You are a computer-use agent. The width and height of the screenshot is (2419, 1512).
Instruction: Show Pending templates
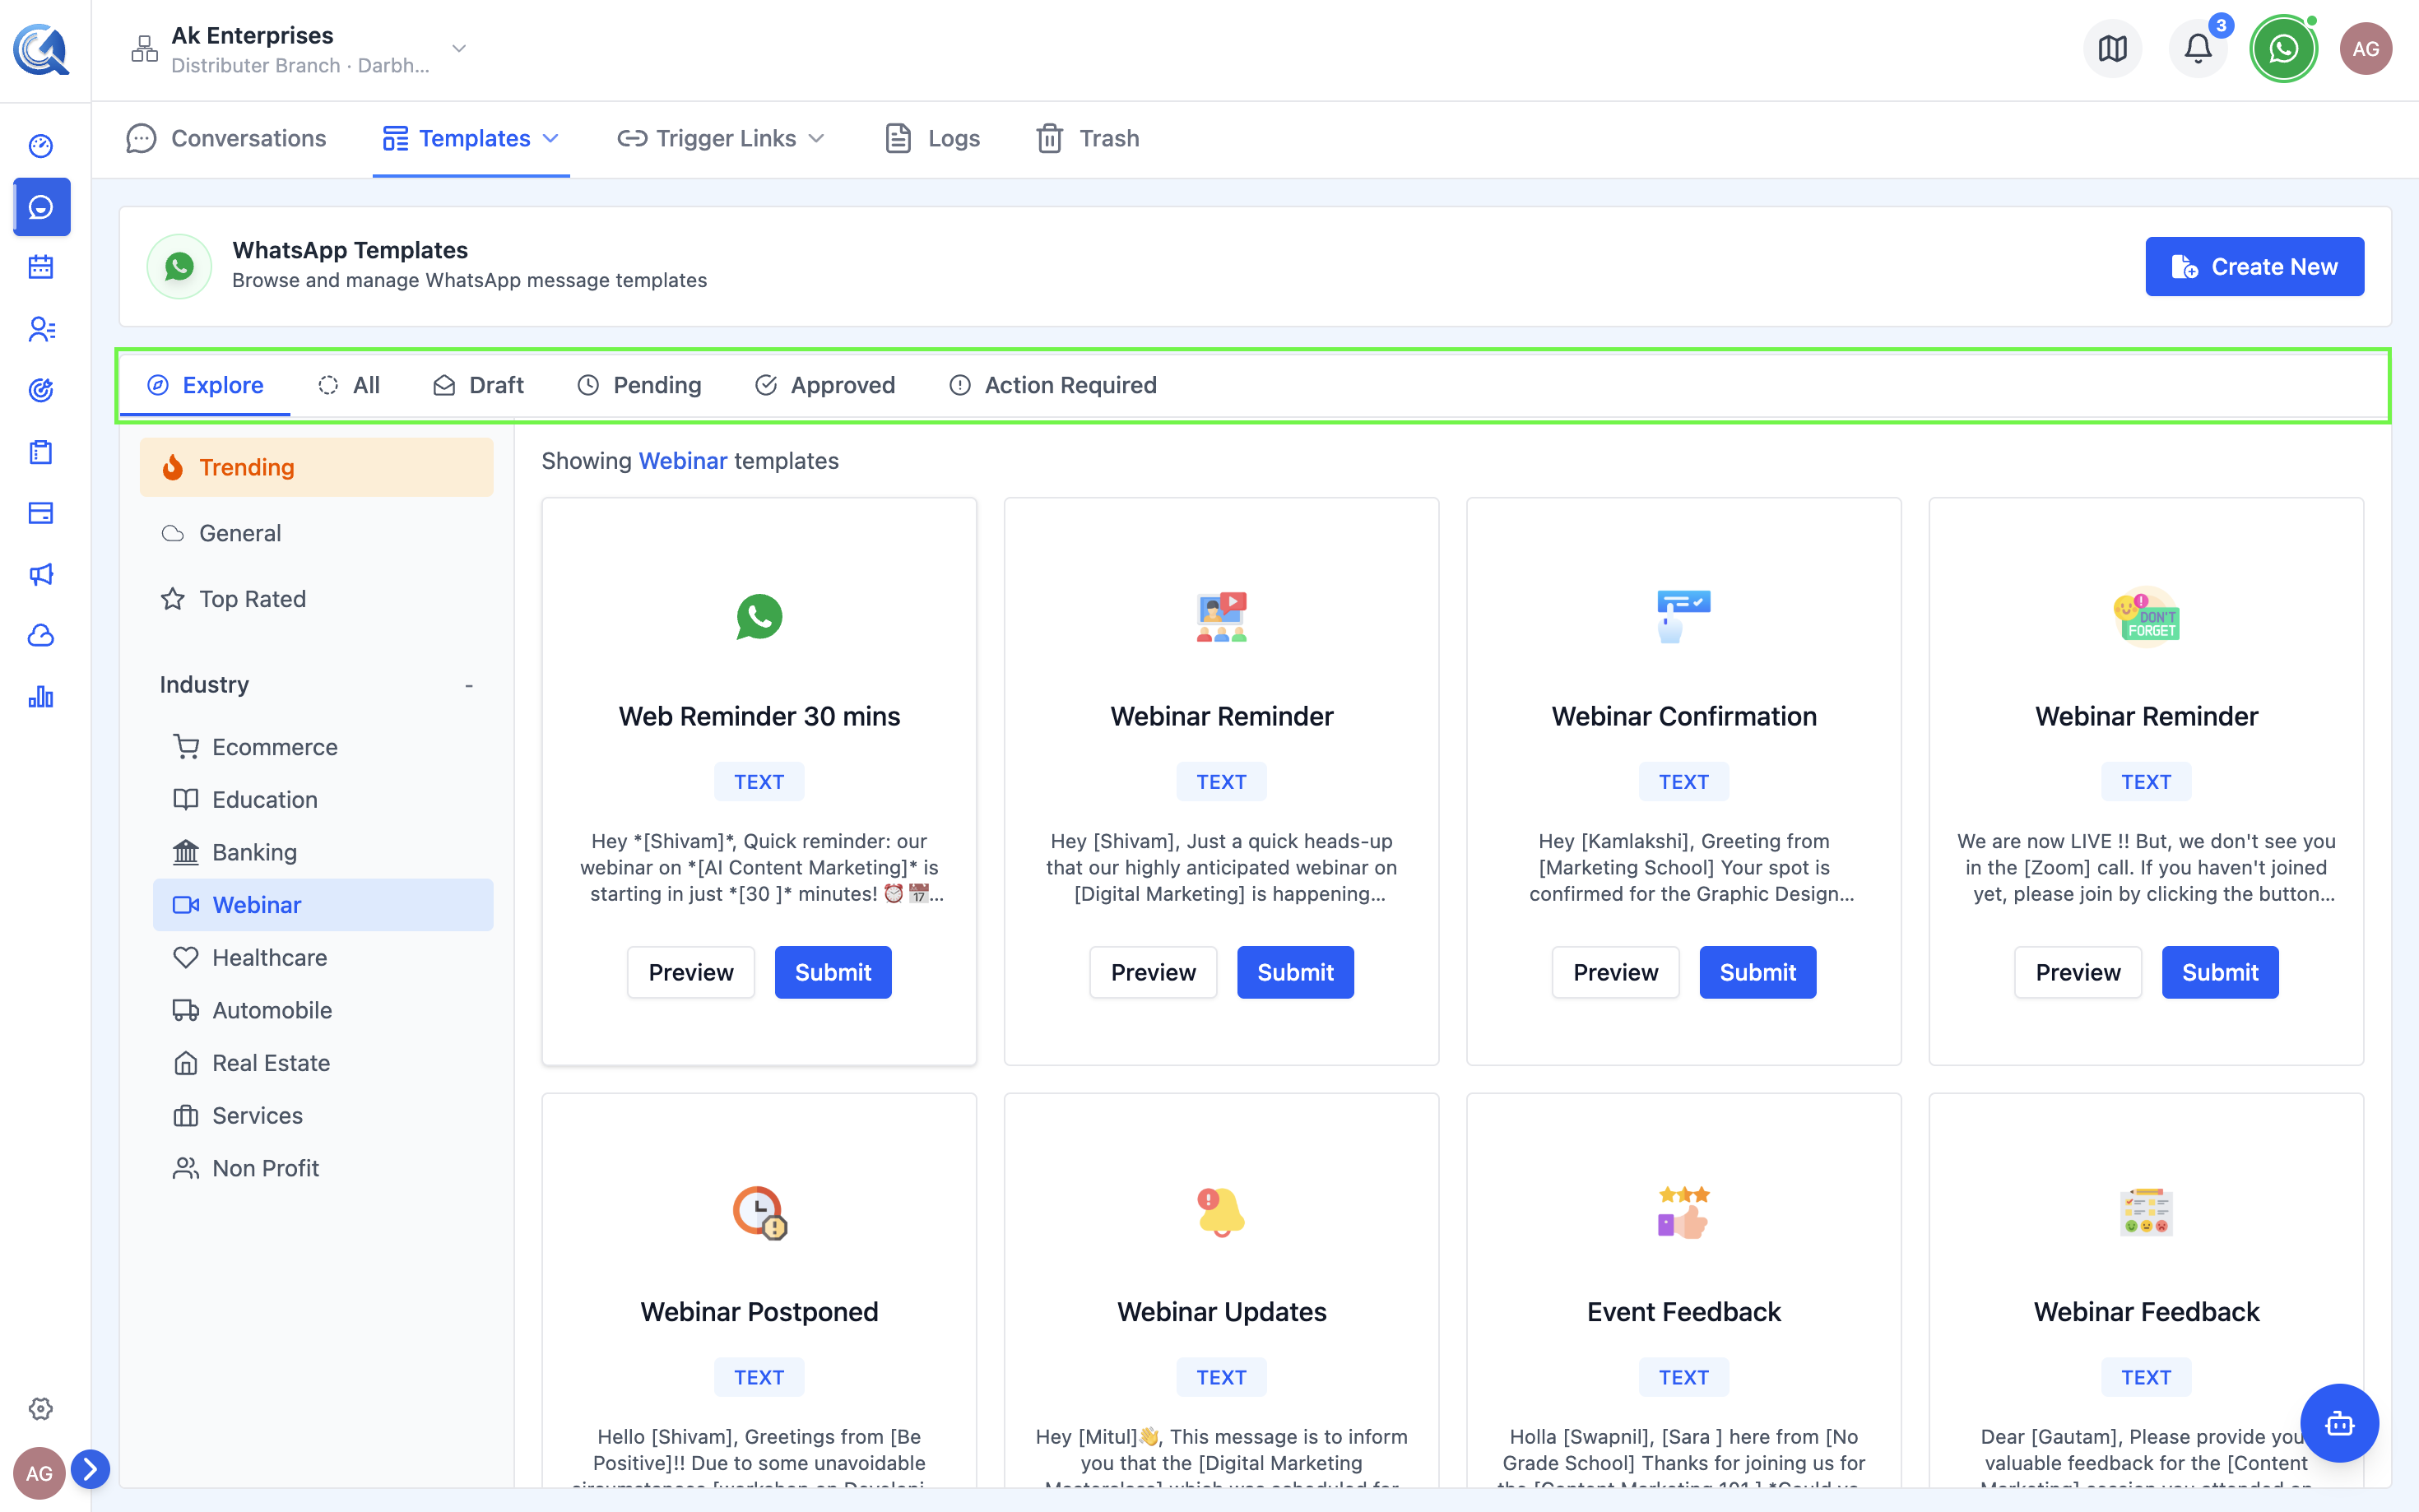click(639, 385)
